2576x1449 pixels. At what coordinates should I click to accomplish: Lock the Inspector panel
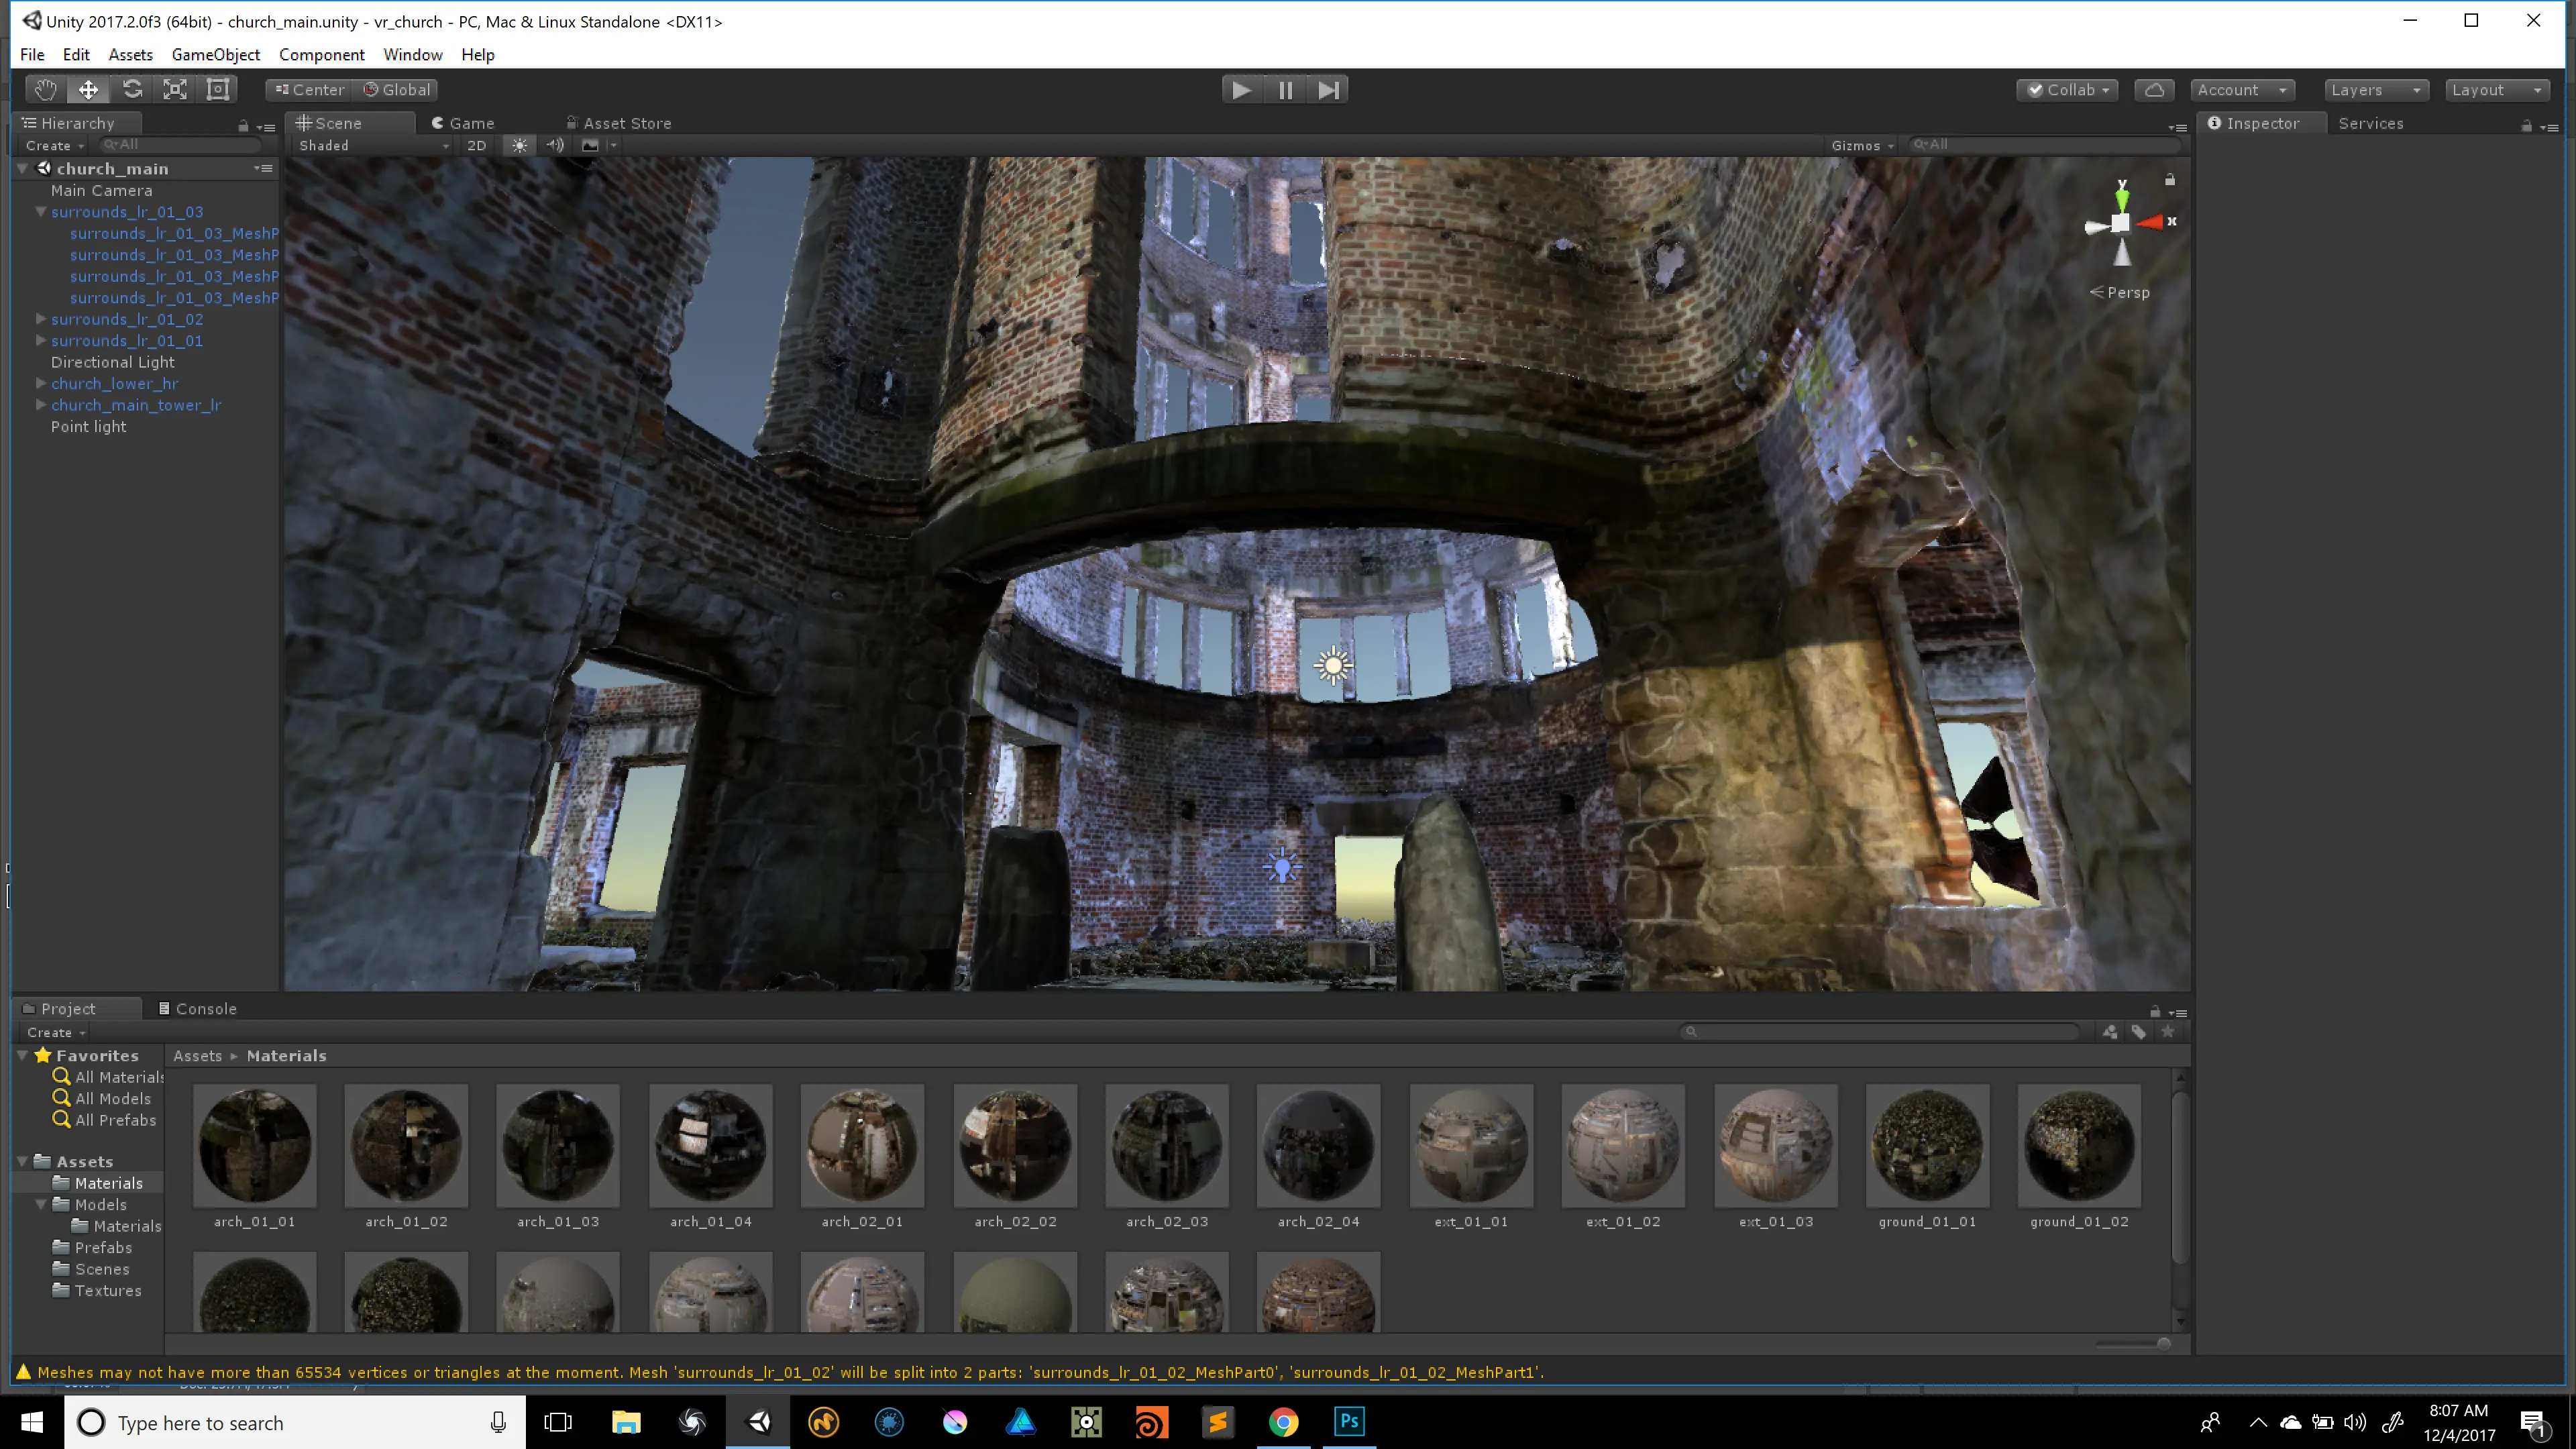[x=2527, y=126]
